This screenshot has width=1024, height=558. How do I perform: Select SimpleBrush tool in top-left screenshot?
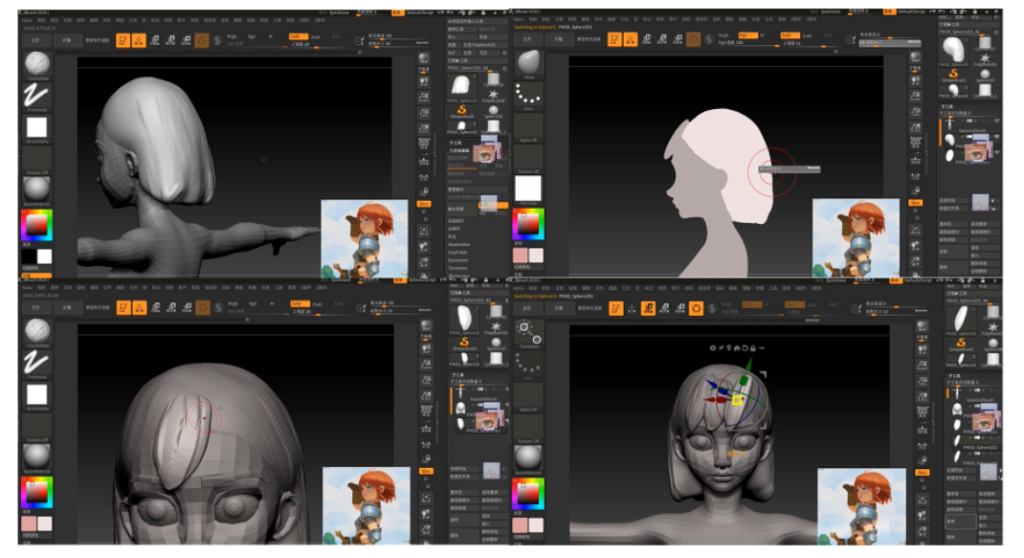pos(462,111)
